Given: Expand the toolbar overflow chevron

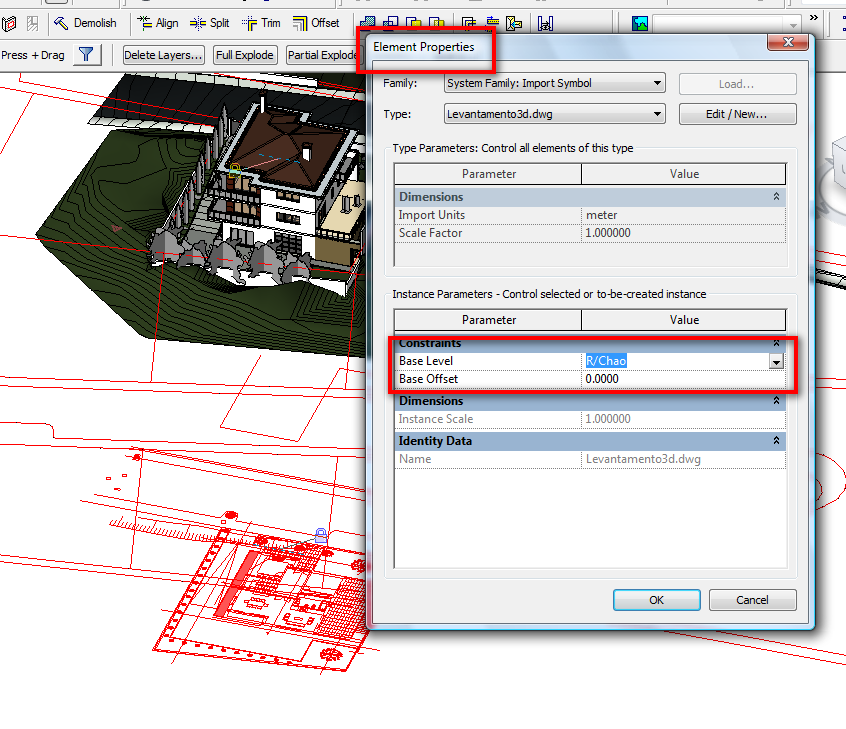Looking at the screenshot, I should click(813, 19).
